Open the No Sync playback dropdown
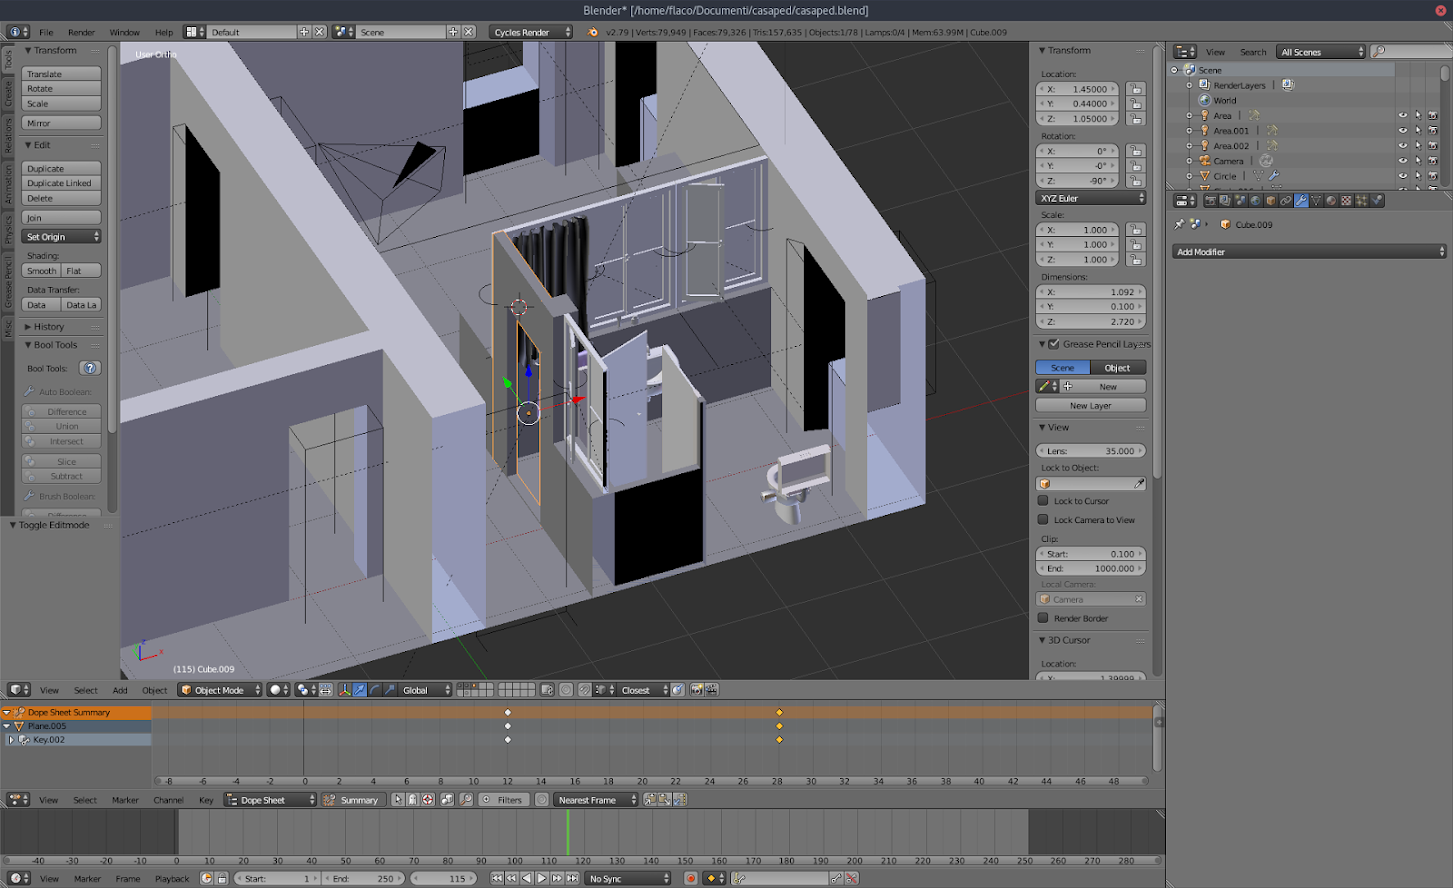 click(x=628, y=878)
